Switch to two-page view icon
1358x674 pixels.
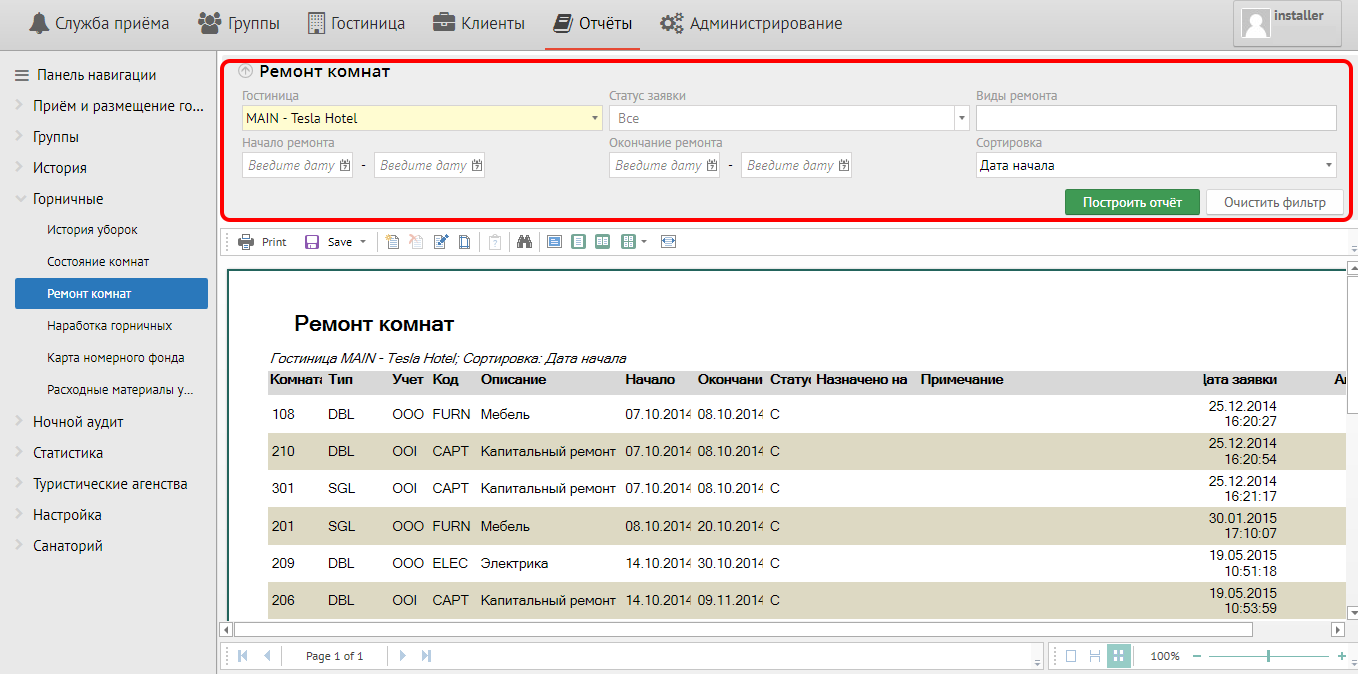602,242
